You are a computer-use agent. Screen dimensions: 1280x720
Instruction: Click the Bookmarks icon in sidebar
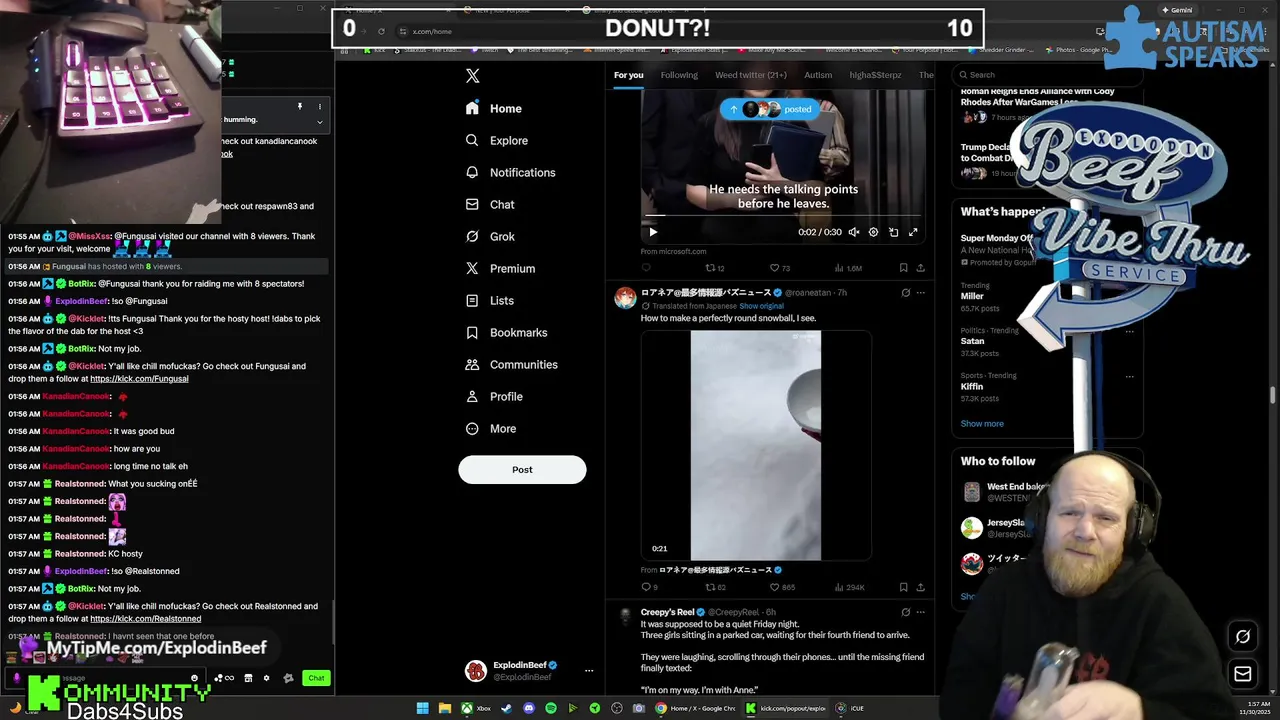point(472,332)
